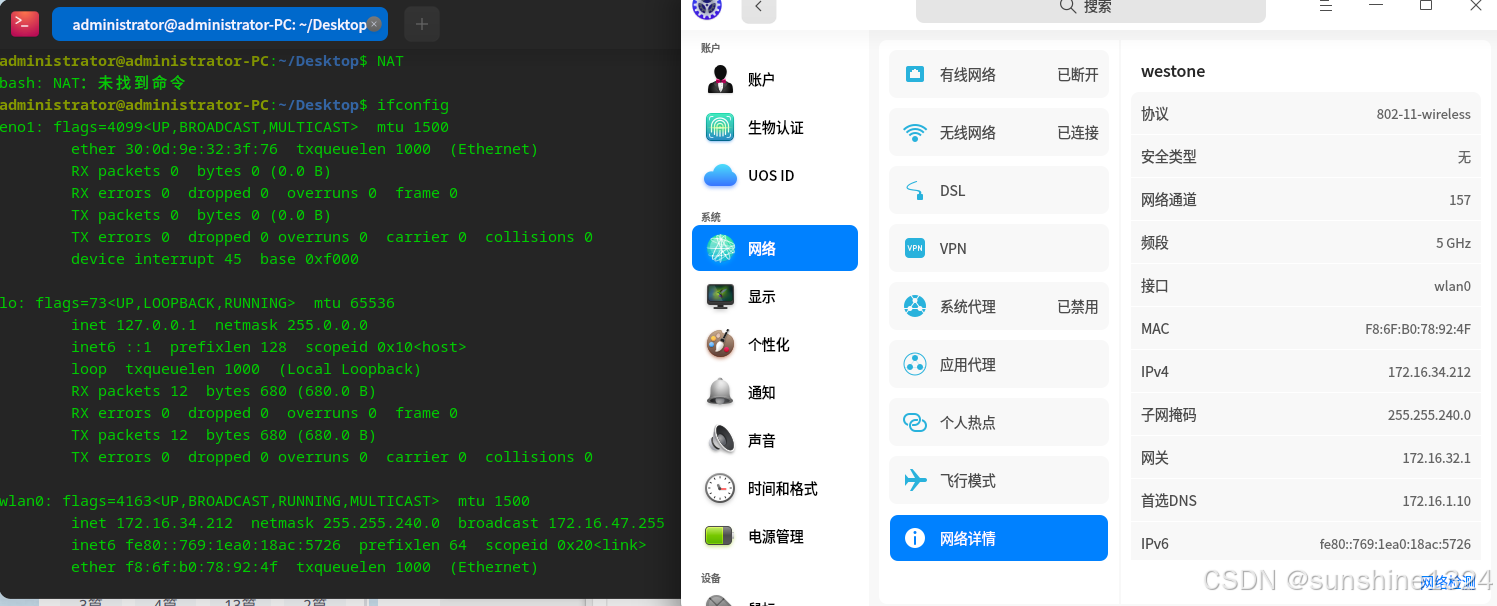
Task: Open the 有线网络 network entry
Action: 999,74
